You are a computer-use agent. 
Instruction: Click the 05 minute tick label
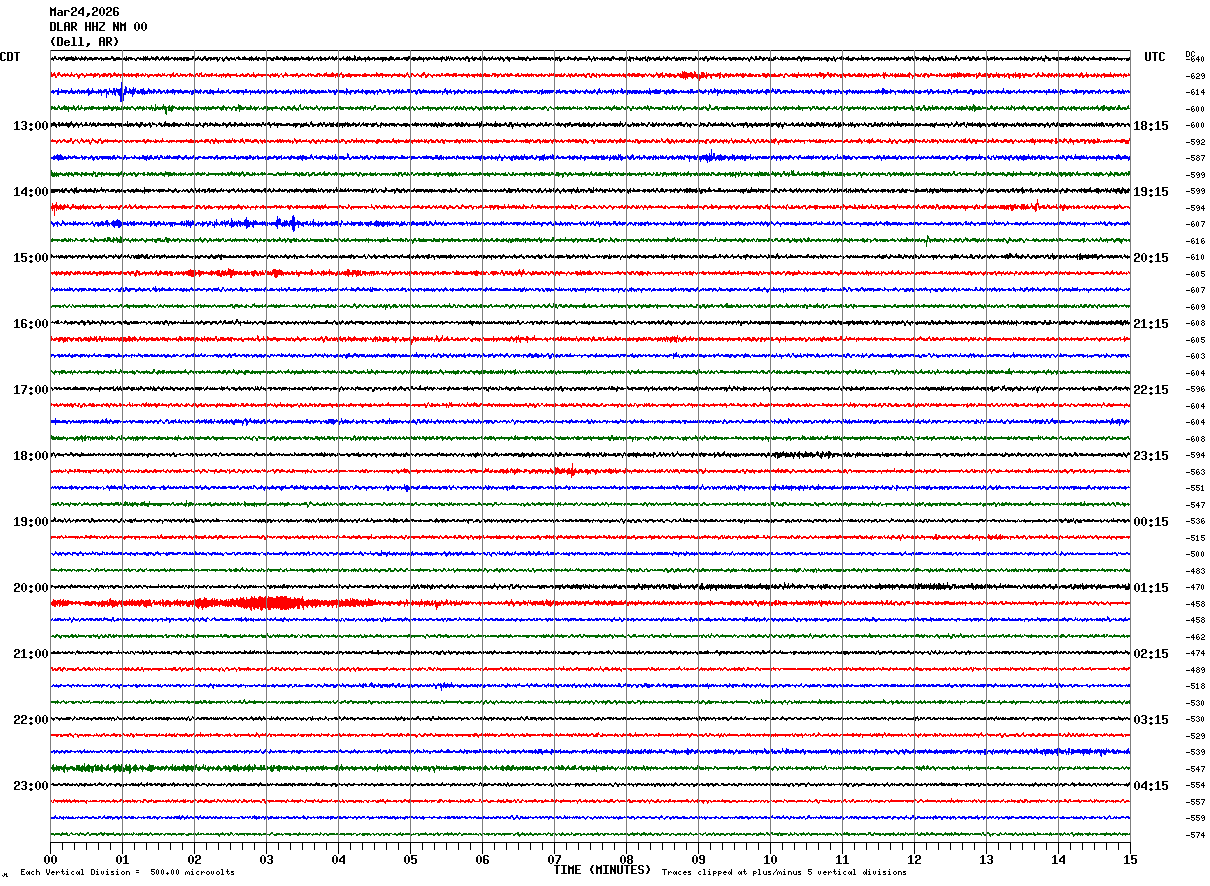click(x=410, y=859)
